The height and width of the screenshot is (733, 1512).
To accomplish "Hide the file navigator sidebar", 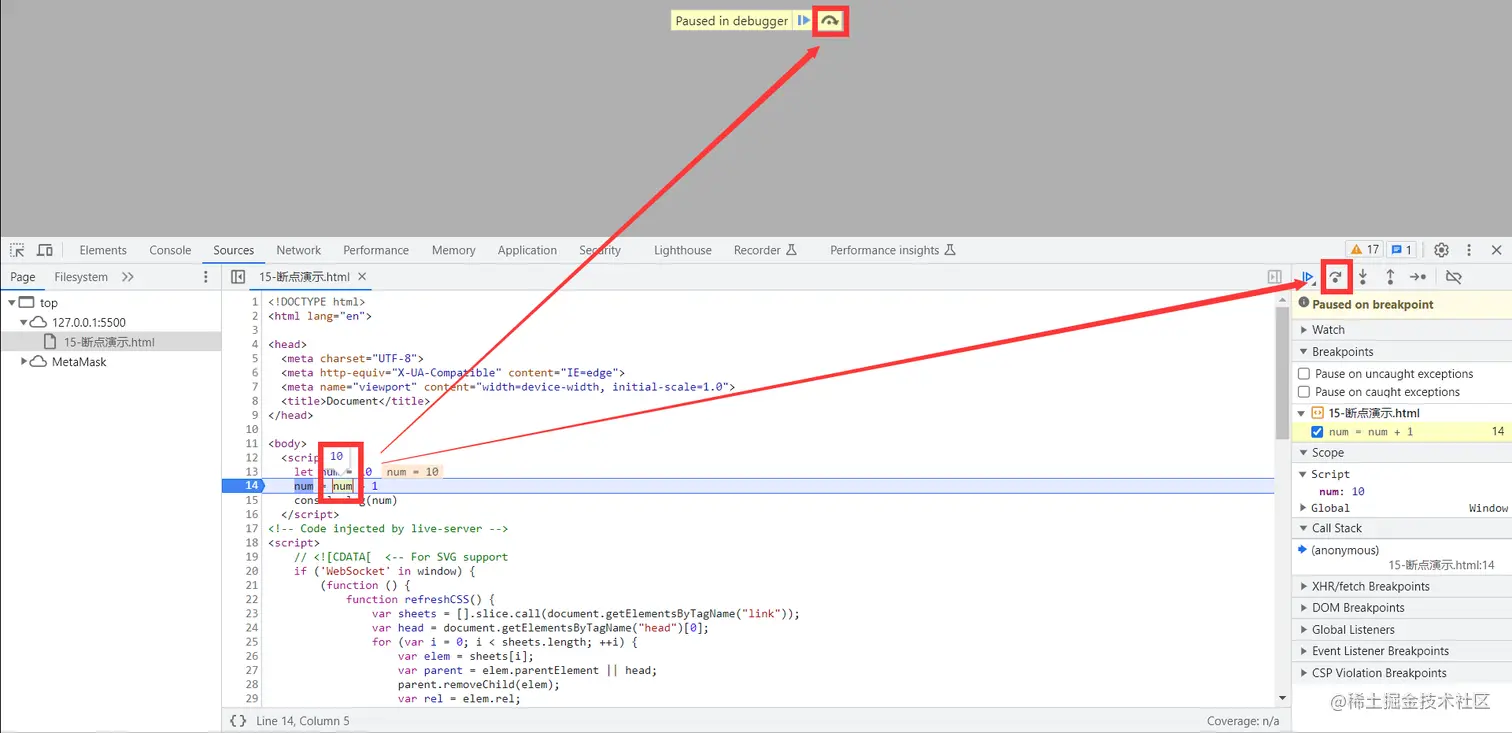I will click(238, 277).
